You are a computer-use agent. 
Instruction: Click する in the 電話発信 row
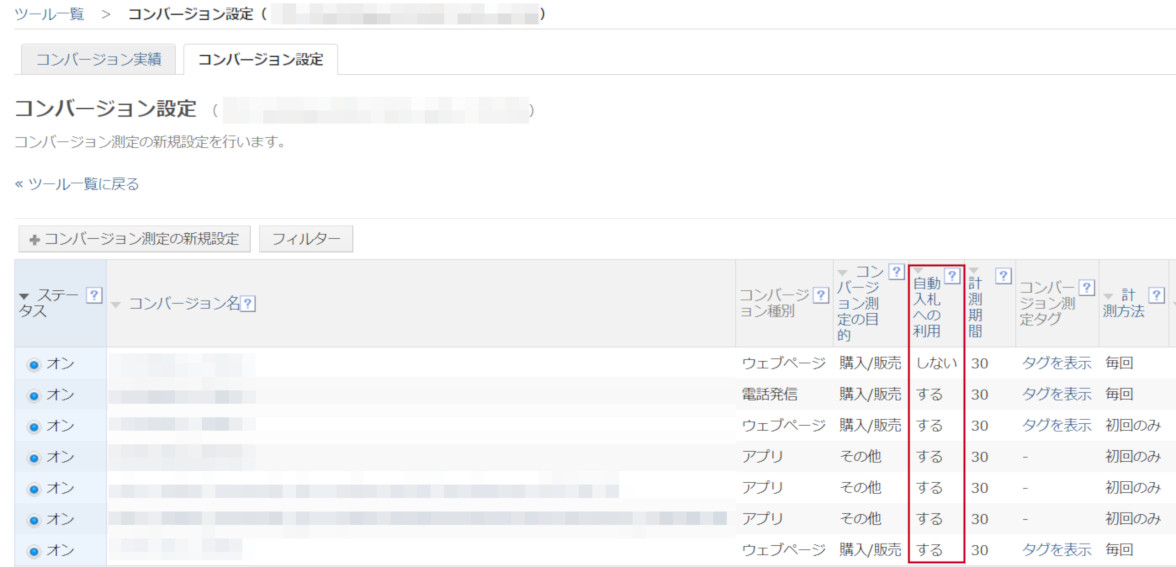929,394
